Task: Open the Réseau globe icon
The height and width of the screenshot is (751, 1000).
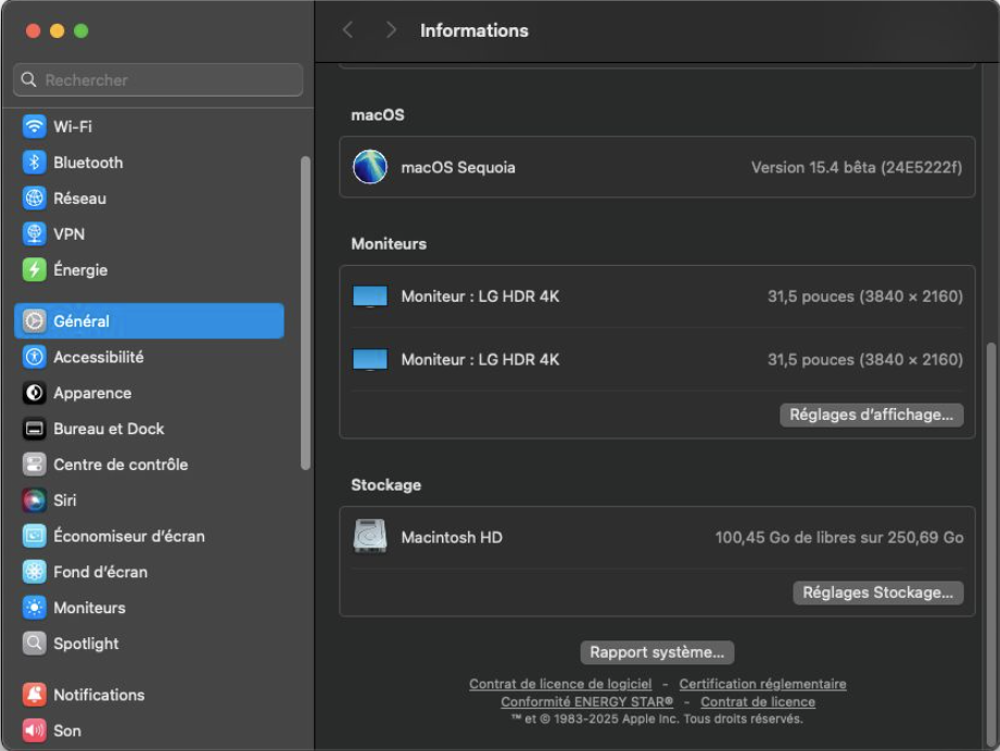Action: pos(34,198)
